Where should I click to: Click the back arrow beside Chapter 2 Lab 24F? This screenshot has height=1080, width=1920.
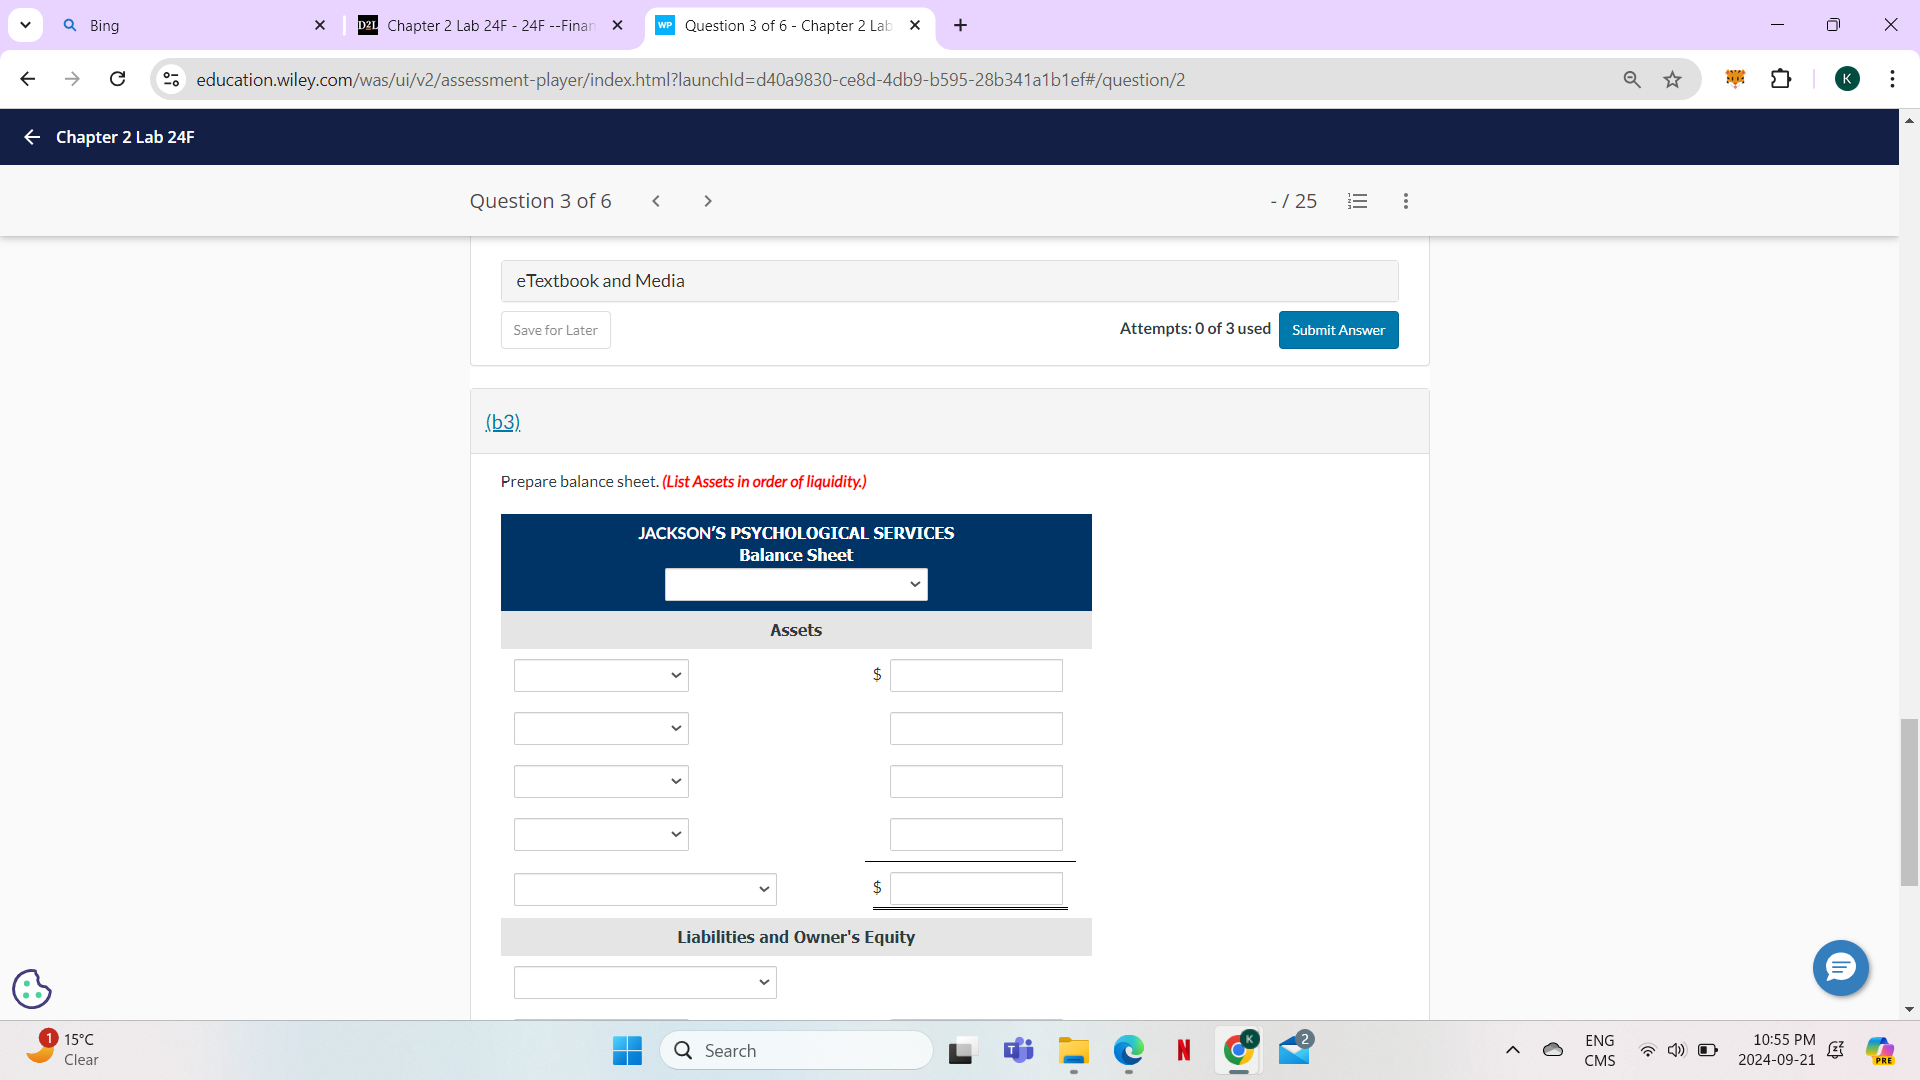coord(31,137)
